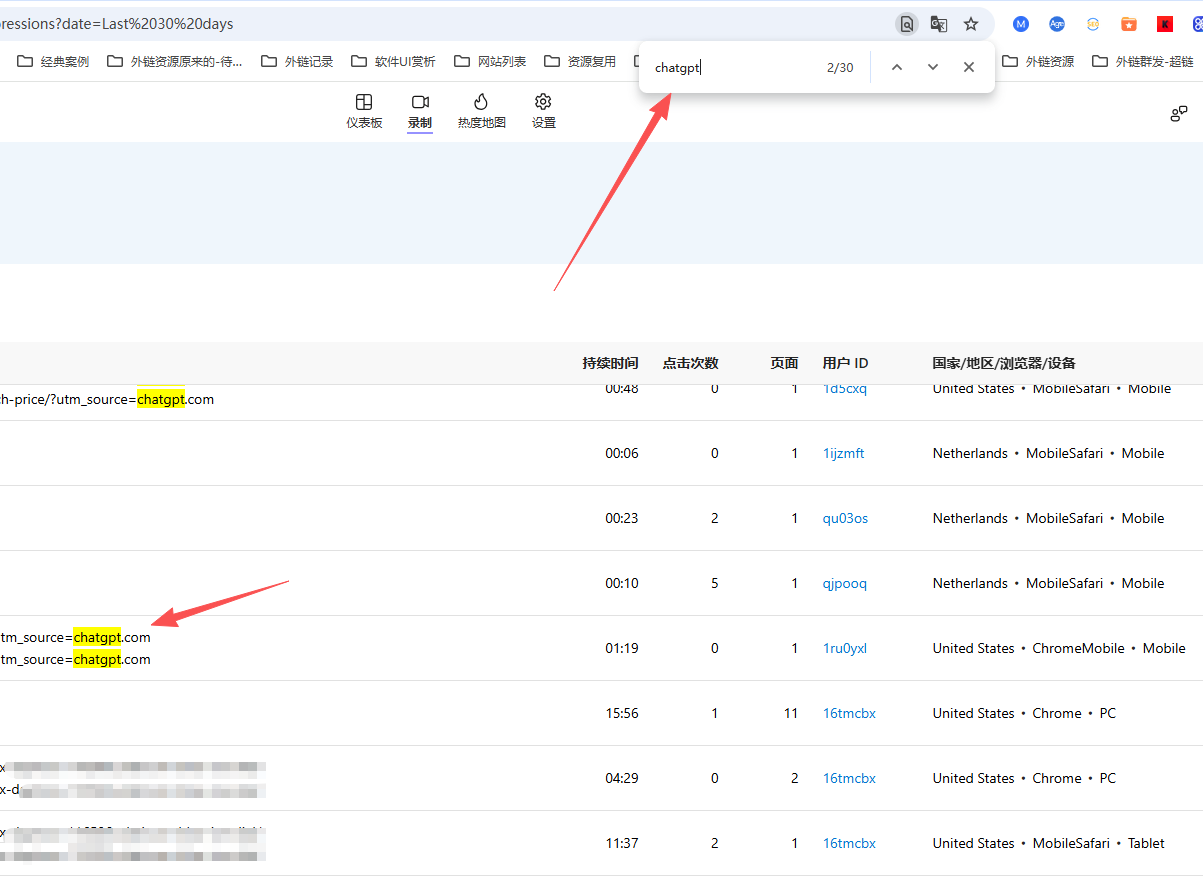Screen dimensions: 1203x881
Task: Click the red K extension icon
Action: [1165, 24]
